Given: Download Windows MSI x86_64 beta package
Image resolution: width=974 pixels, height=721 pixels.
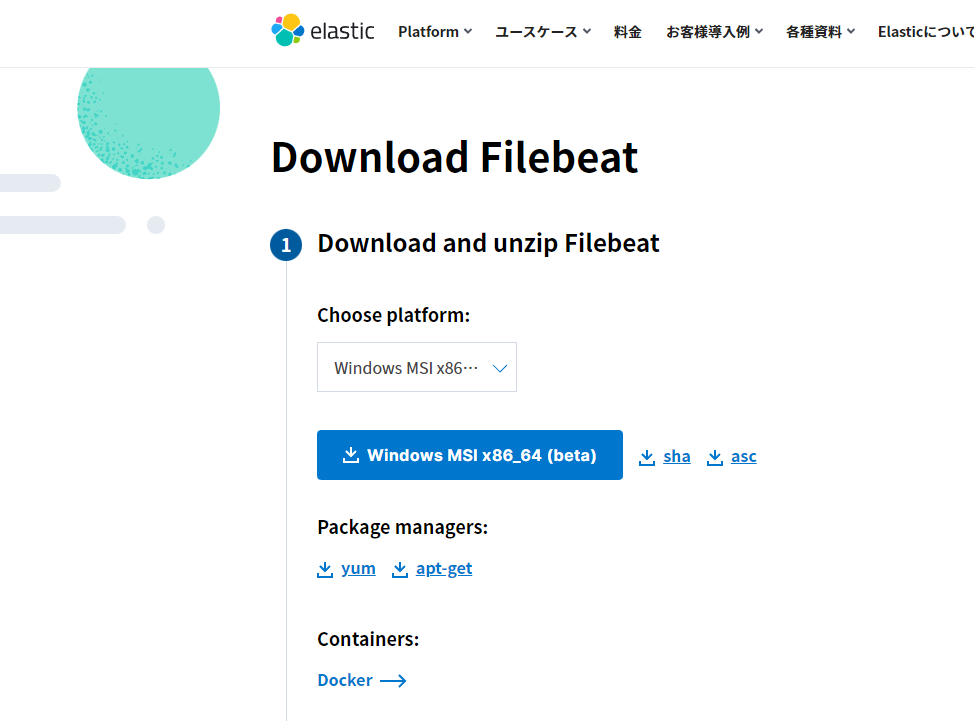Looking at the screenshot, I should pos(469,455).
